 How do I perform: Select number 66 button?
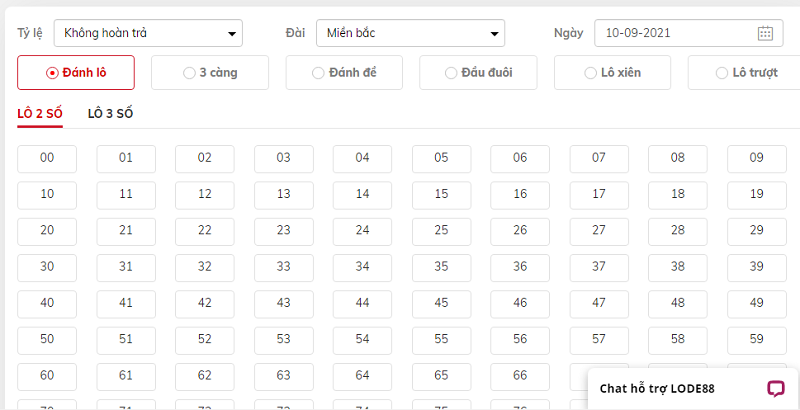tap(520, 376)
